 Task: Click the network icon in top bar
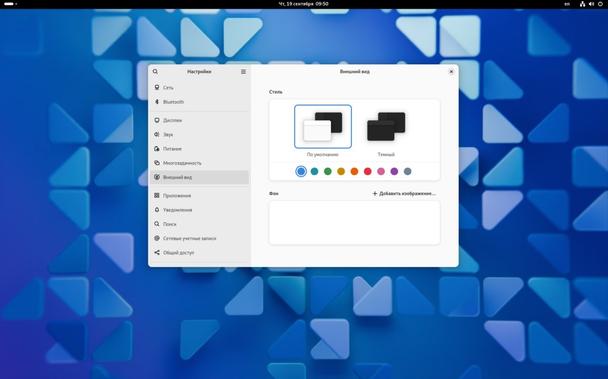point(582,4)
